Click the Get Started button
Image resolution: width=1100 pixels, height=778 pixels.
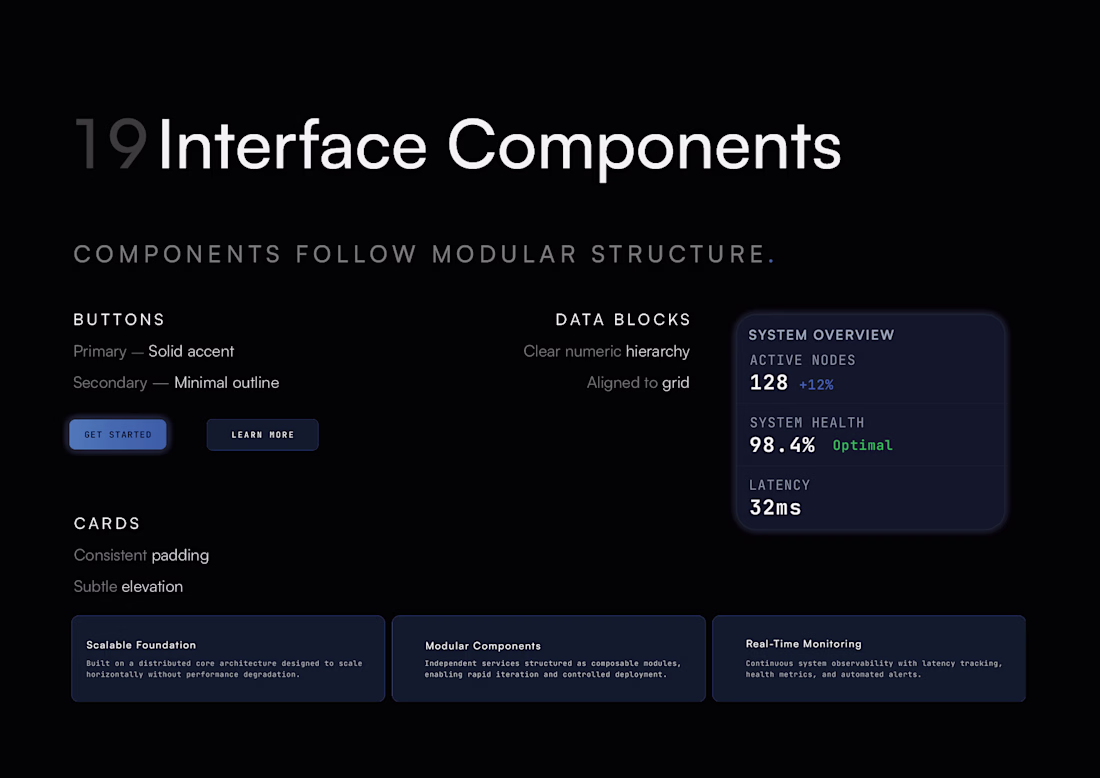point(118,435)
